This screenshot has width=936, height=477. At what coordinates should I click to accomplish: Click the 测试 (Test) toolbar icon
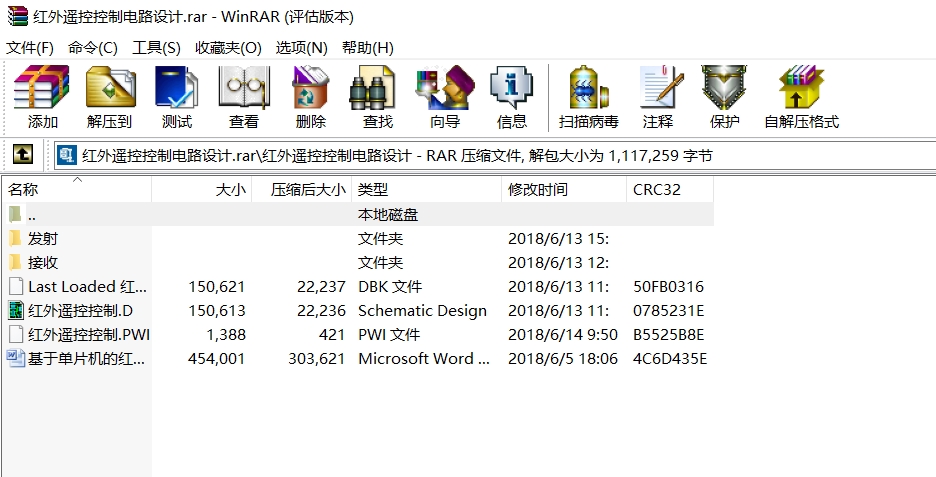[177, 87]
